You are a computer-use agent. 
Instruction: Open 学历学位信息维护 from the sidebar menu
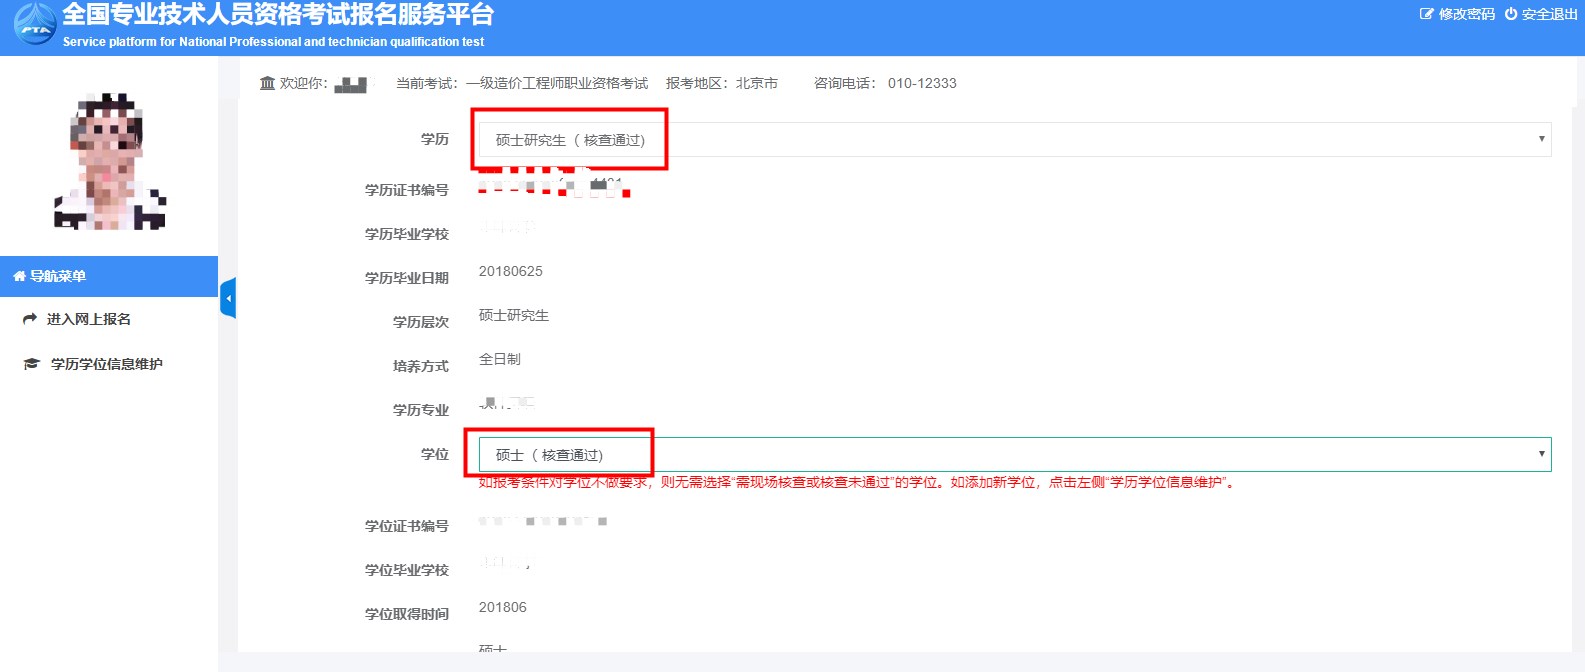(x=107, y=364)
